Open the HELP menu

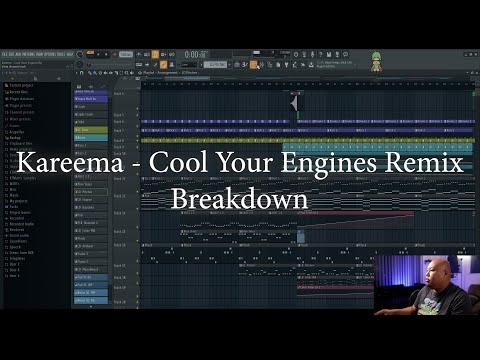[70, 54]
